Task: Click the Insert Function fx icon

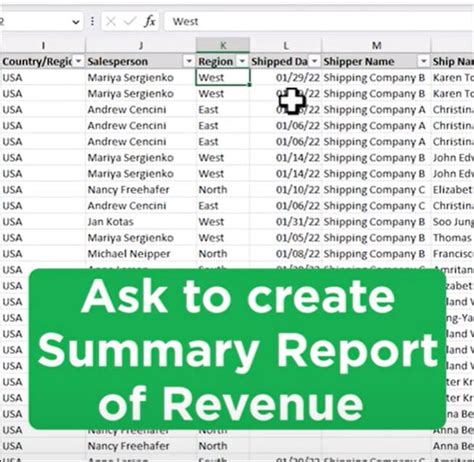Action: tap(150, 22)
